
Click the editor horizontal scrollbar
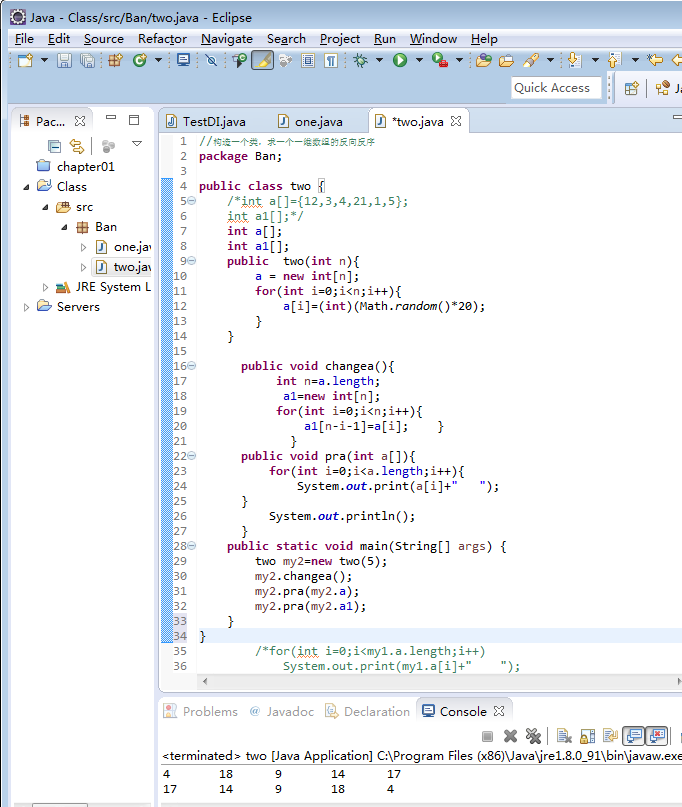coord(420,681)
